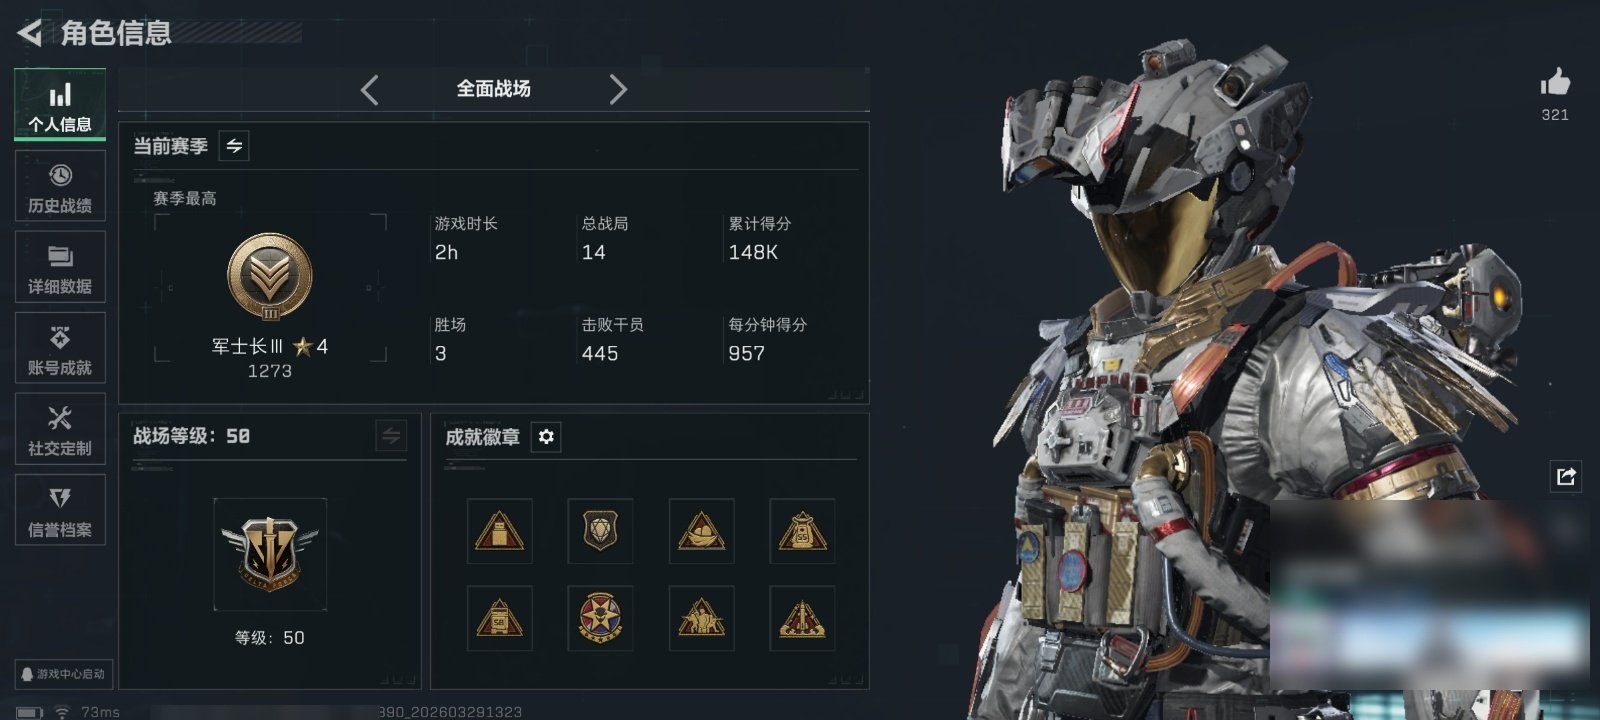1600x720 pixels.
Task: Click the 游戏中心启动 button
Action: [x=63, y=674]
